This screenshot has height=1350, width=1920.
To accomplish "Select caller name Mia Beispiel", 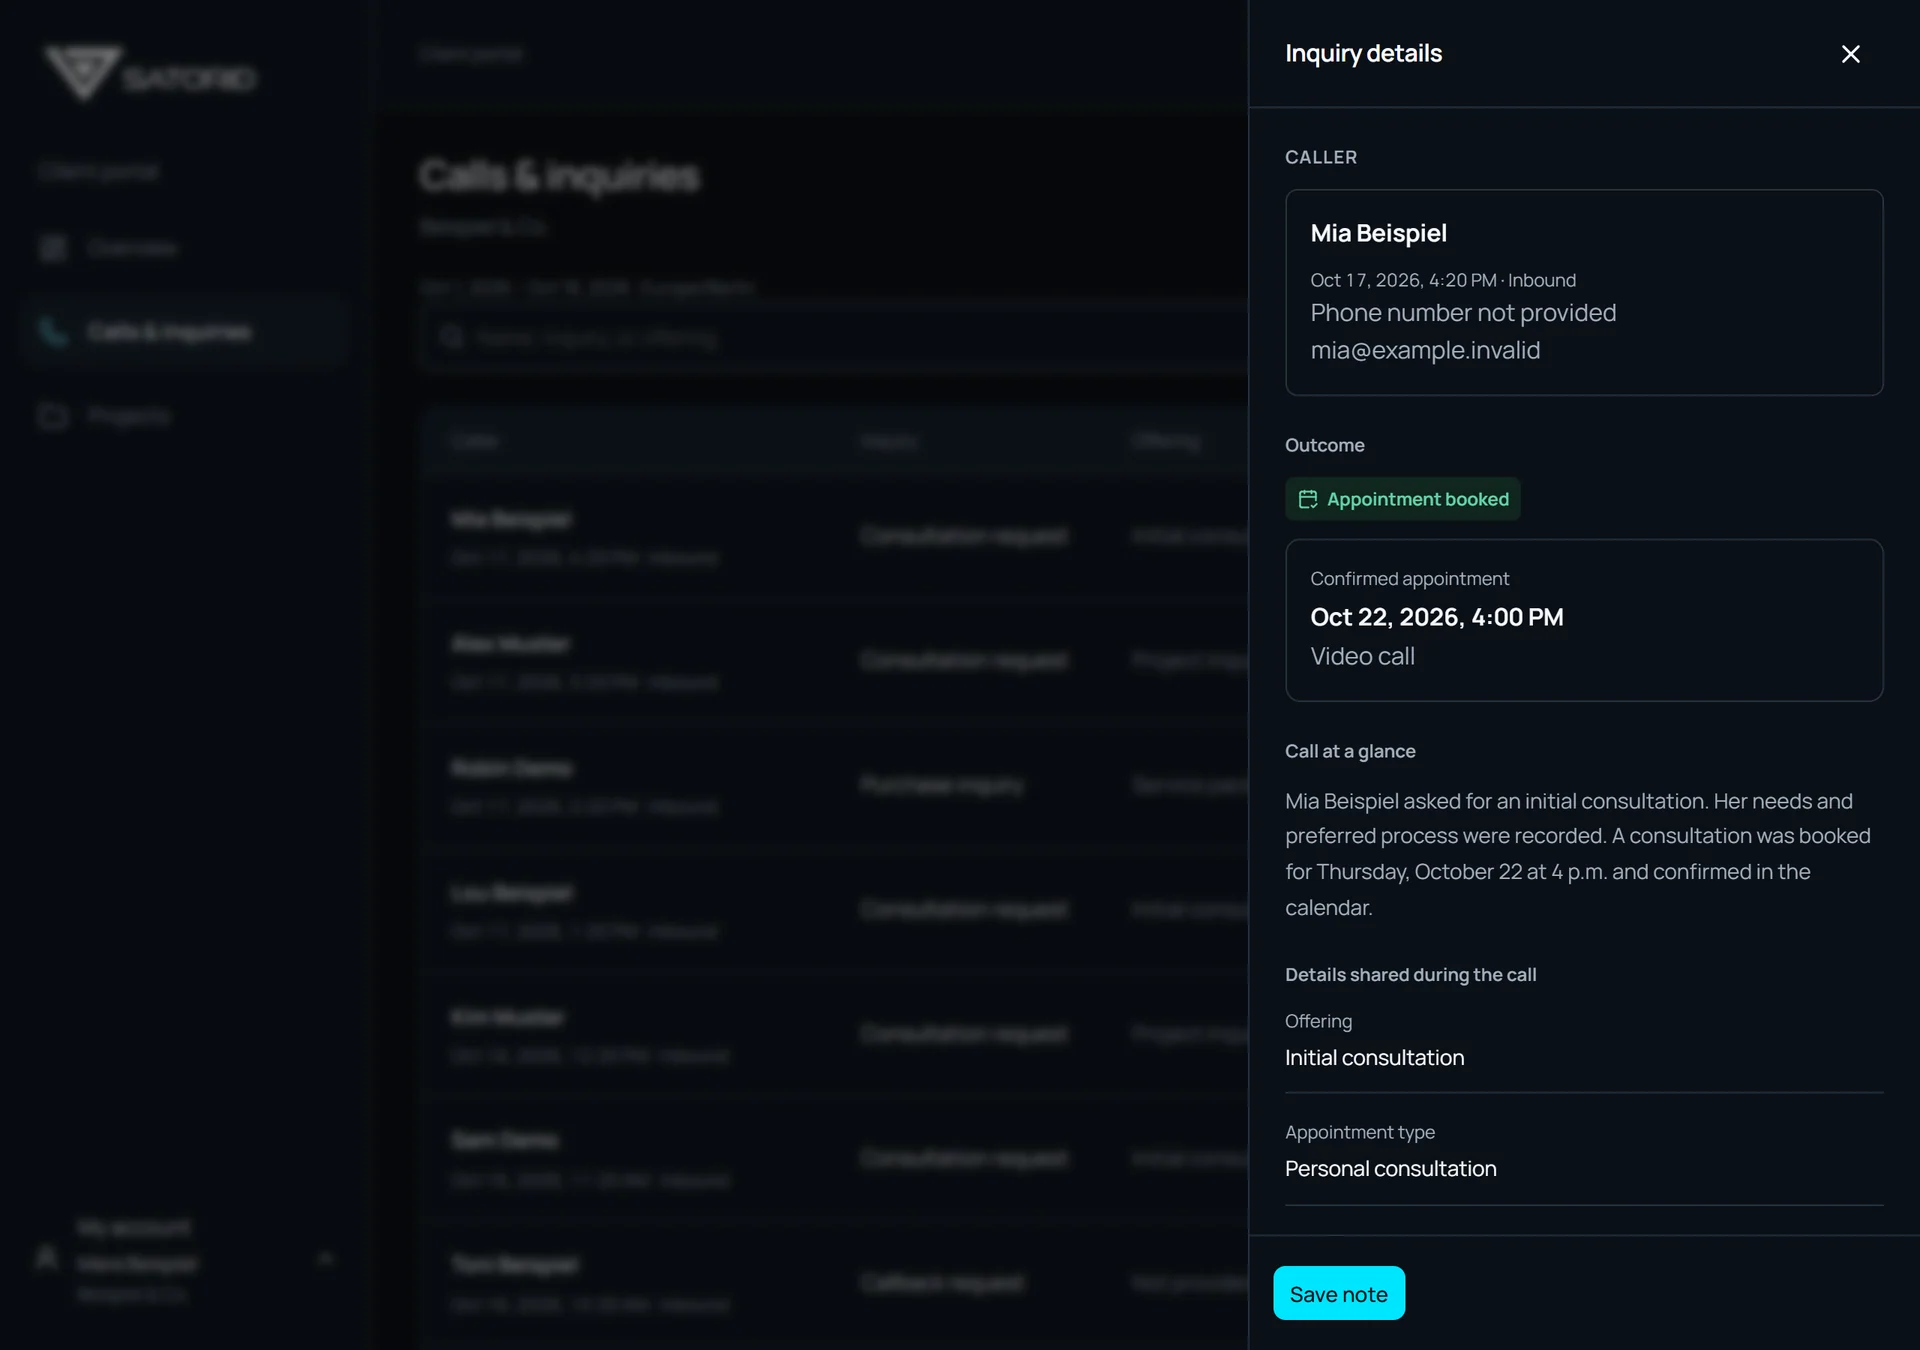I will pyautogui.click(x=1378, y=233).
